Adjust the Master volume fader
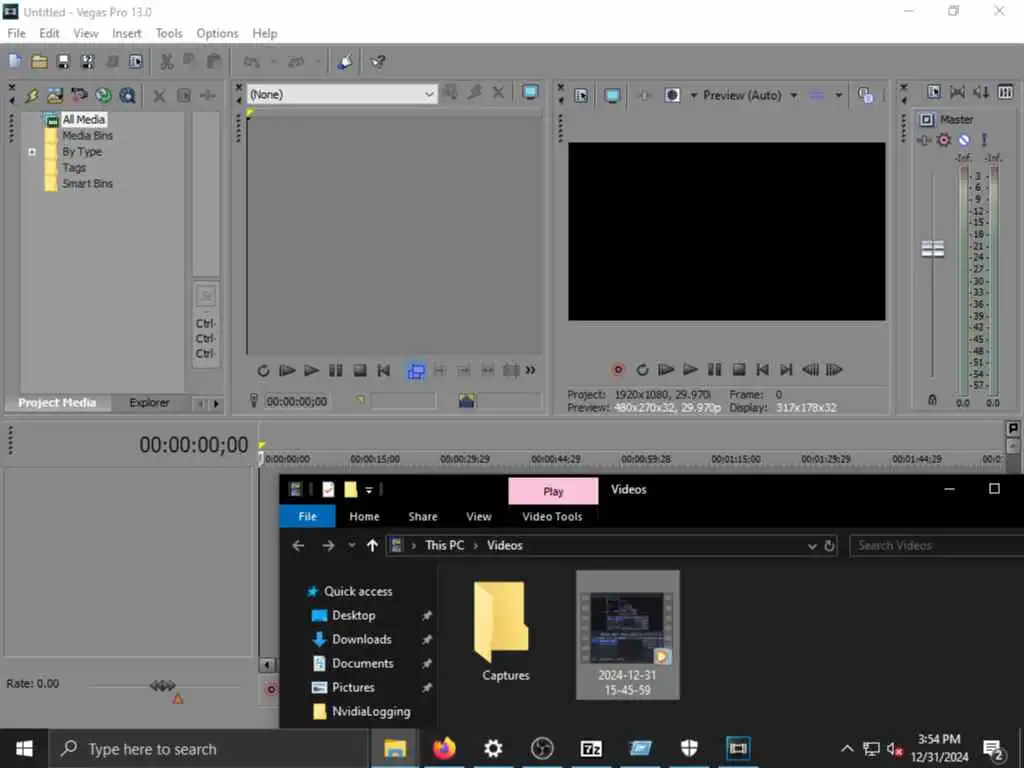 (x=933, y=249)
